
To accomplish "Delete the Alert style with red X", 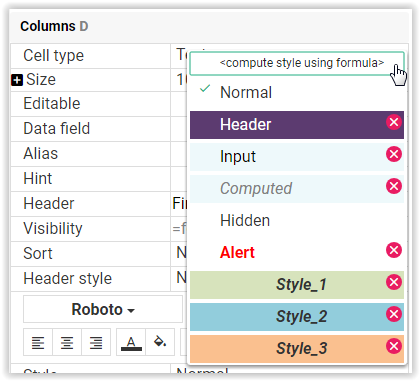I will point(394,250).
